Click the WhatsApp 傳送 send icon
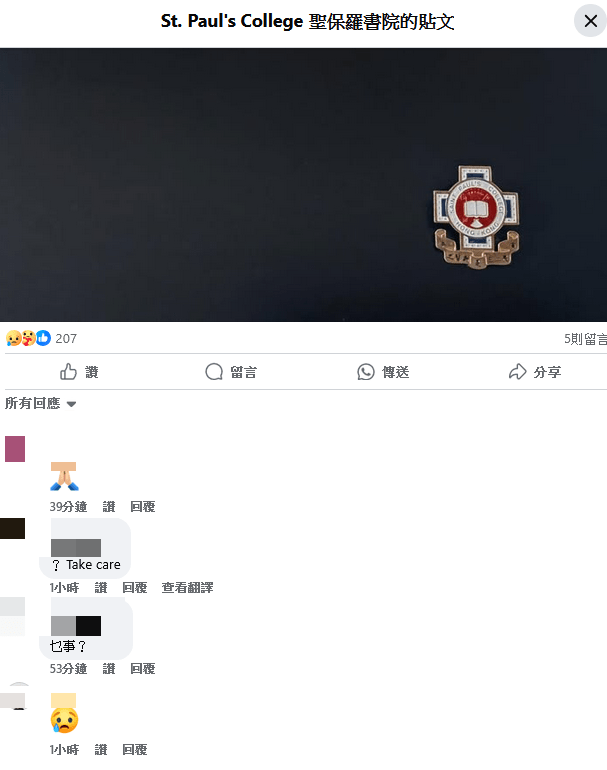607x770 pixels. pyautogui.click(x=365, y=372)
